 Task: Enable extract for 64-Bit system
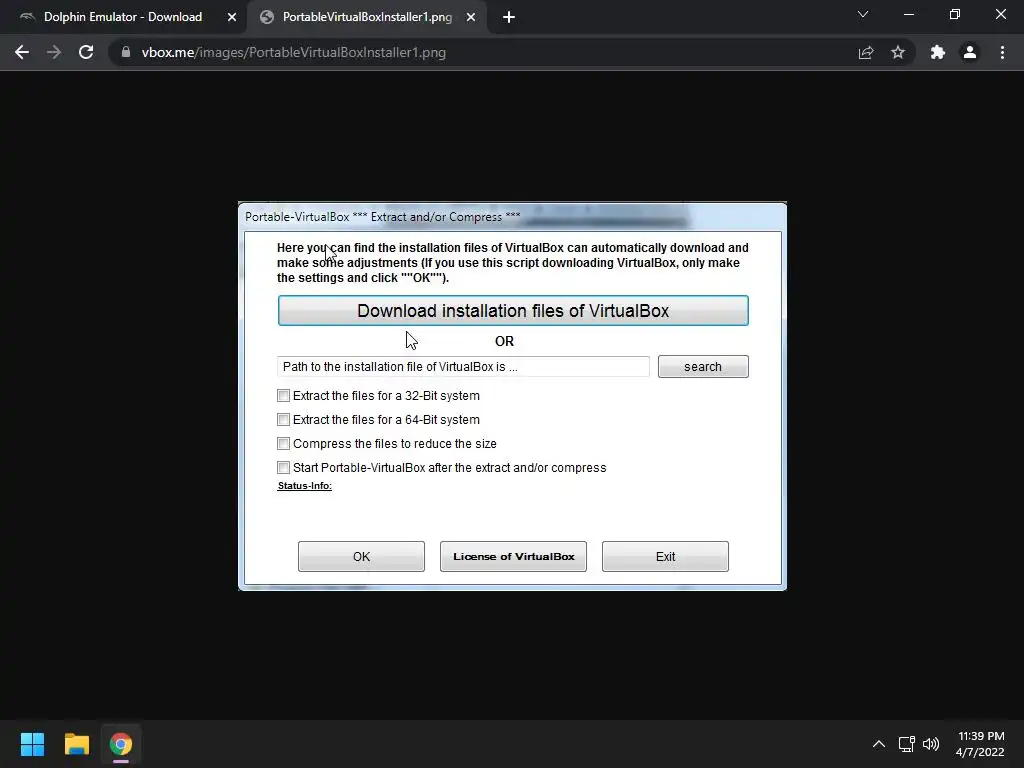[x=283, y=419]
